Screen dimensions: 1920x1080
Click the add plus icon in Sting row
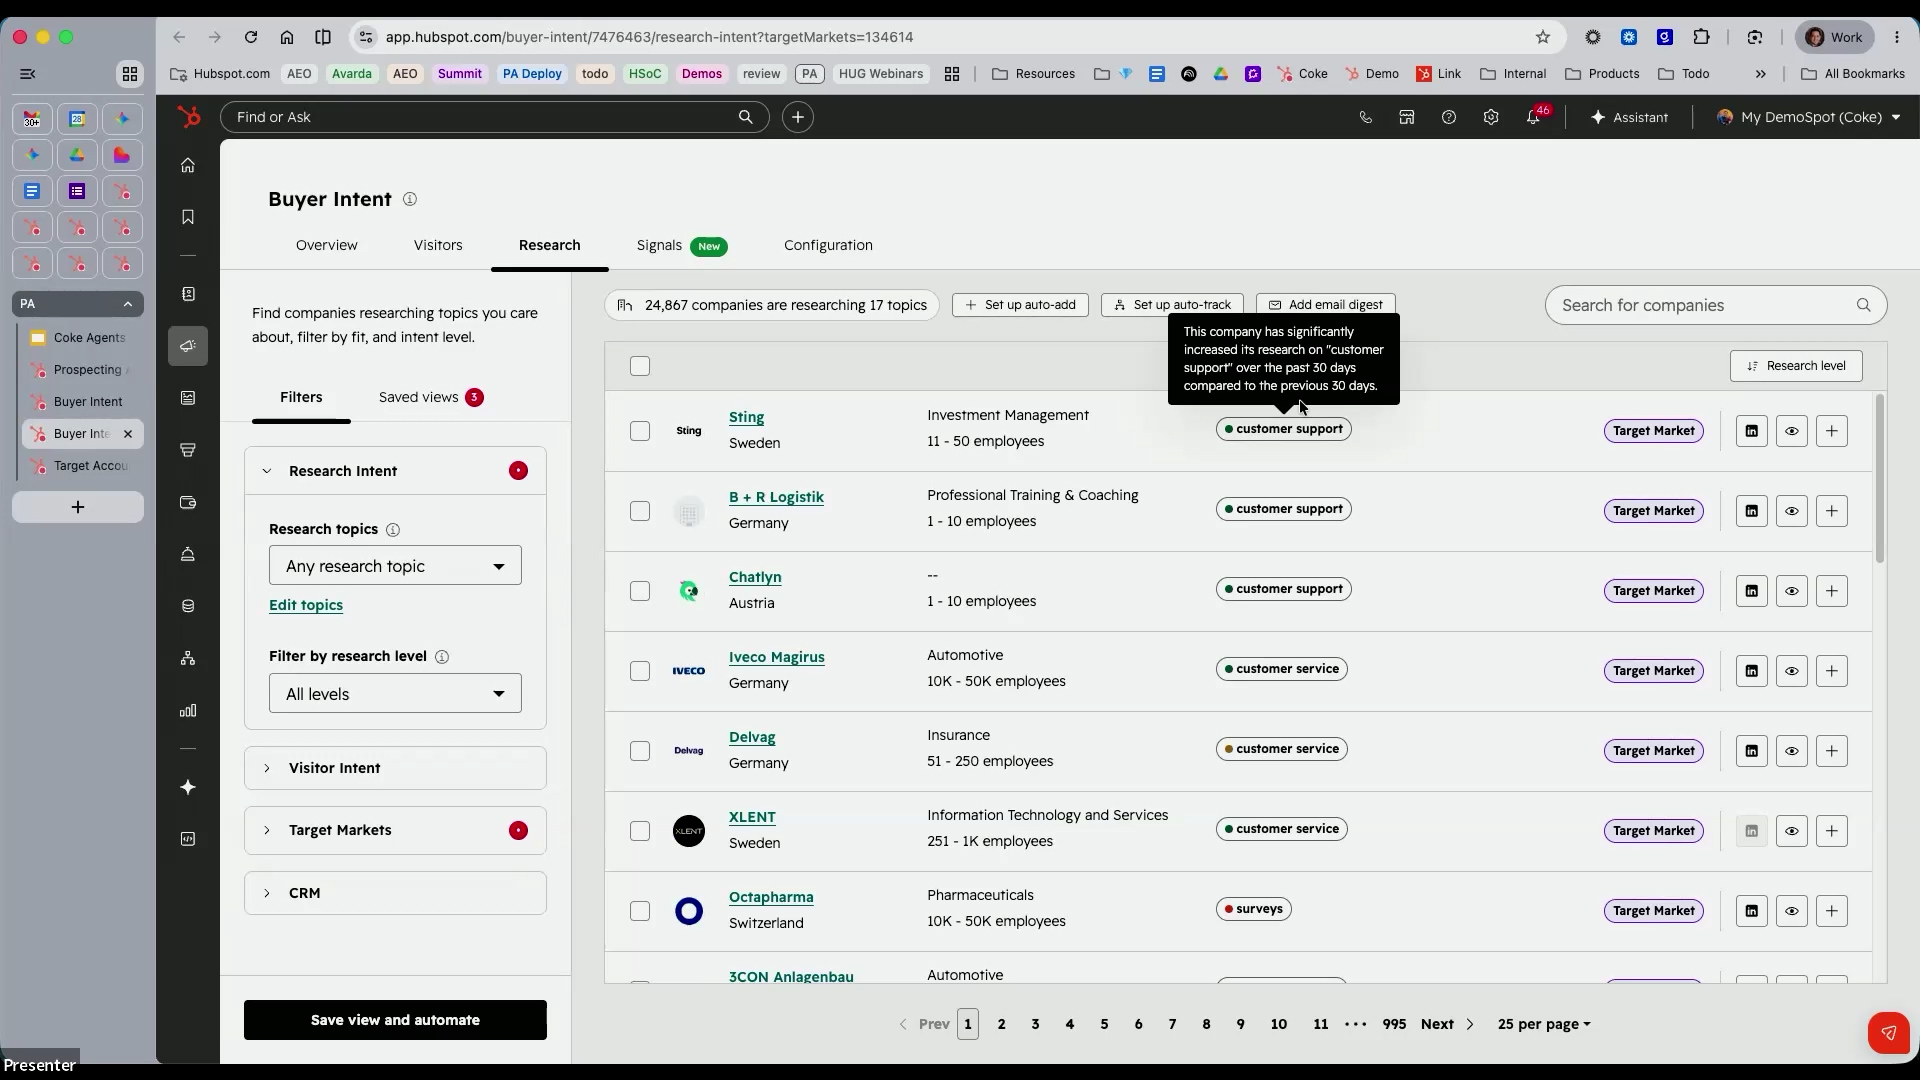(1831, 431)
